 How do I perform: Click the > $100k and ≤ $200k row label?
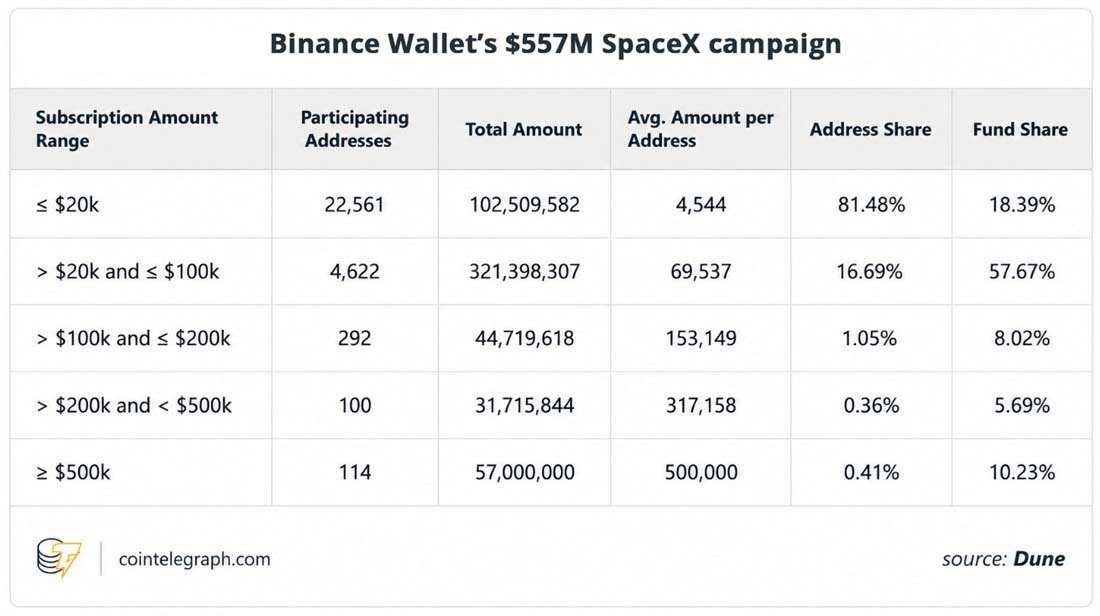pos(133,338)
